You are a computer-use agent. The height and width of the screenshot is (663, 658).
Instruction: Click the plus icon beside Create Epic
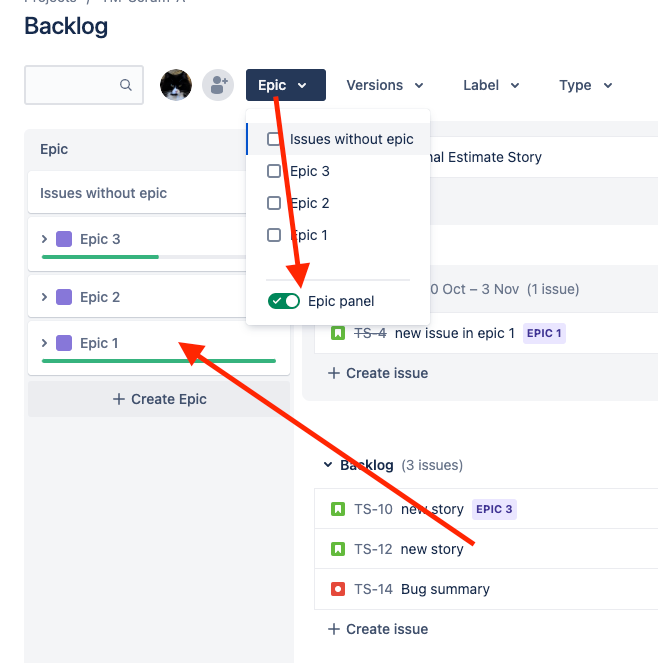pyautogui.click(x=119, y=399)
